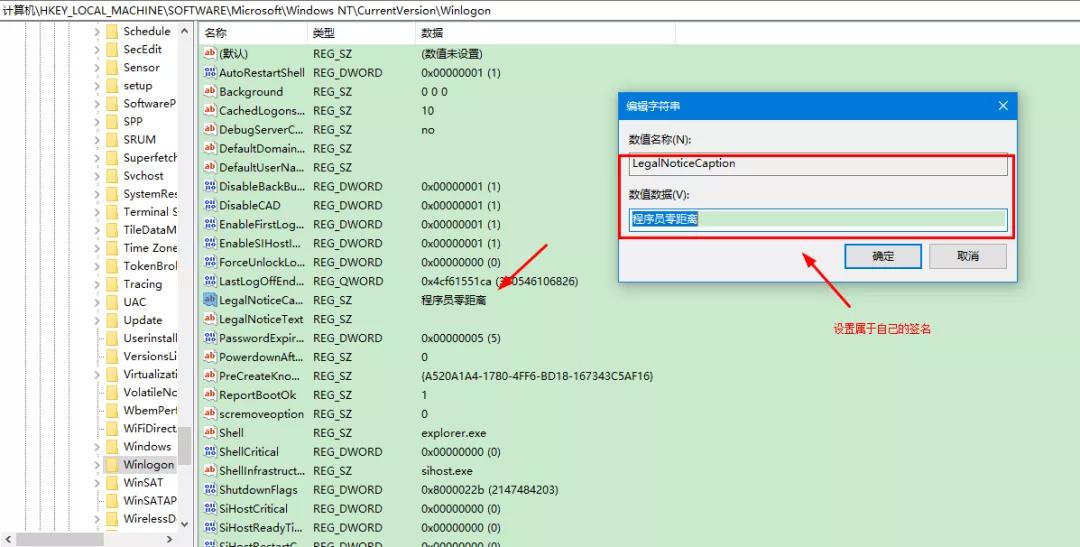Click the 数值名称 LegalNoticeCaption field
1080x547 pixels.
click(x=818, y=164)
